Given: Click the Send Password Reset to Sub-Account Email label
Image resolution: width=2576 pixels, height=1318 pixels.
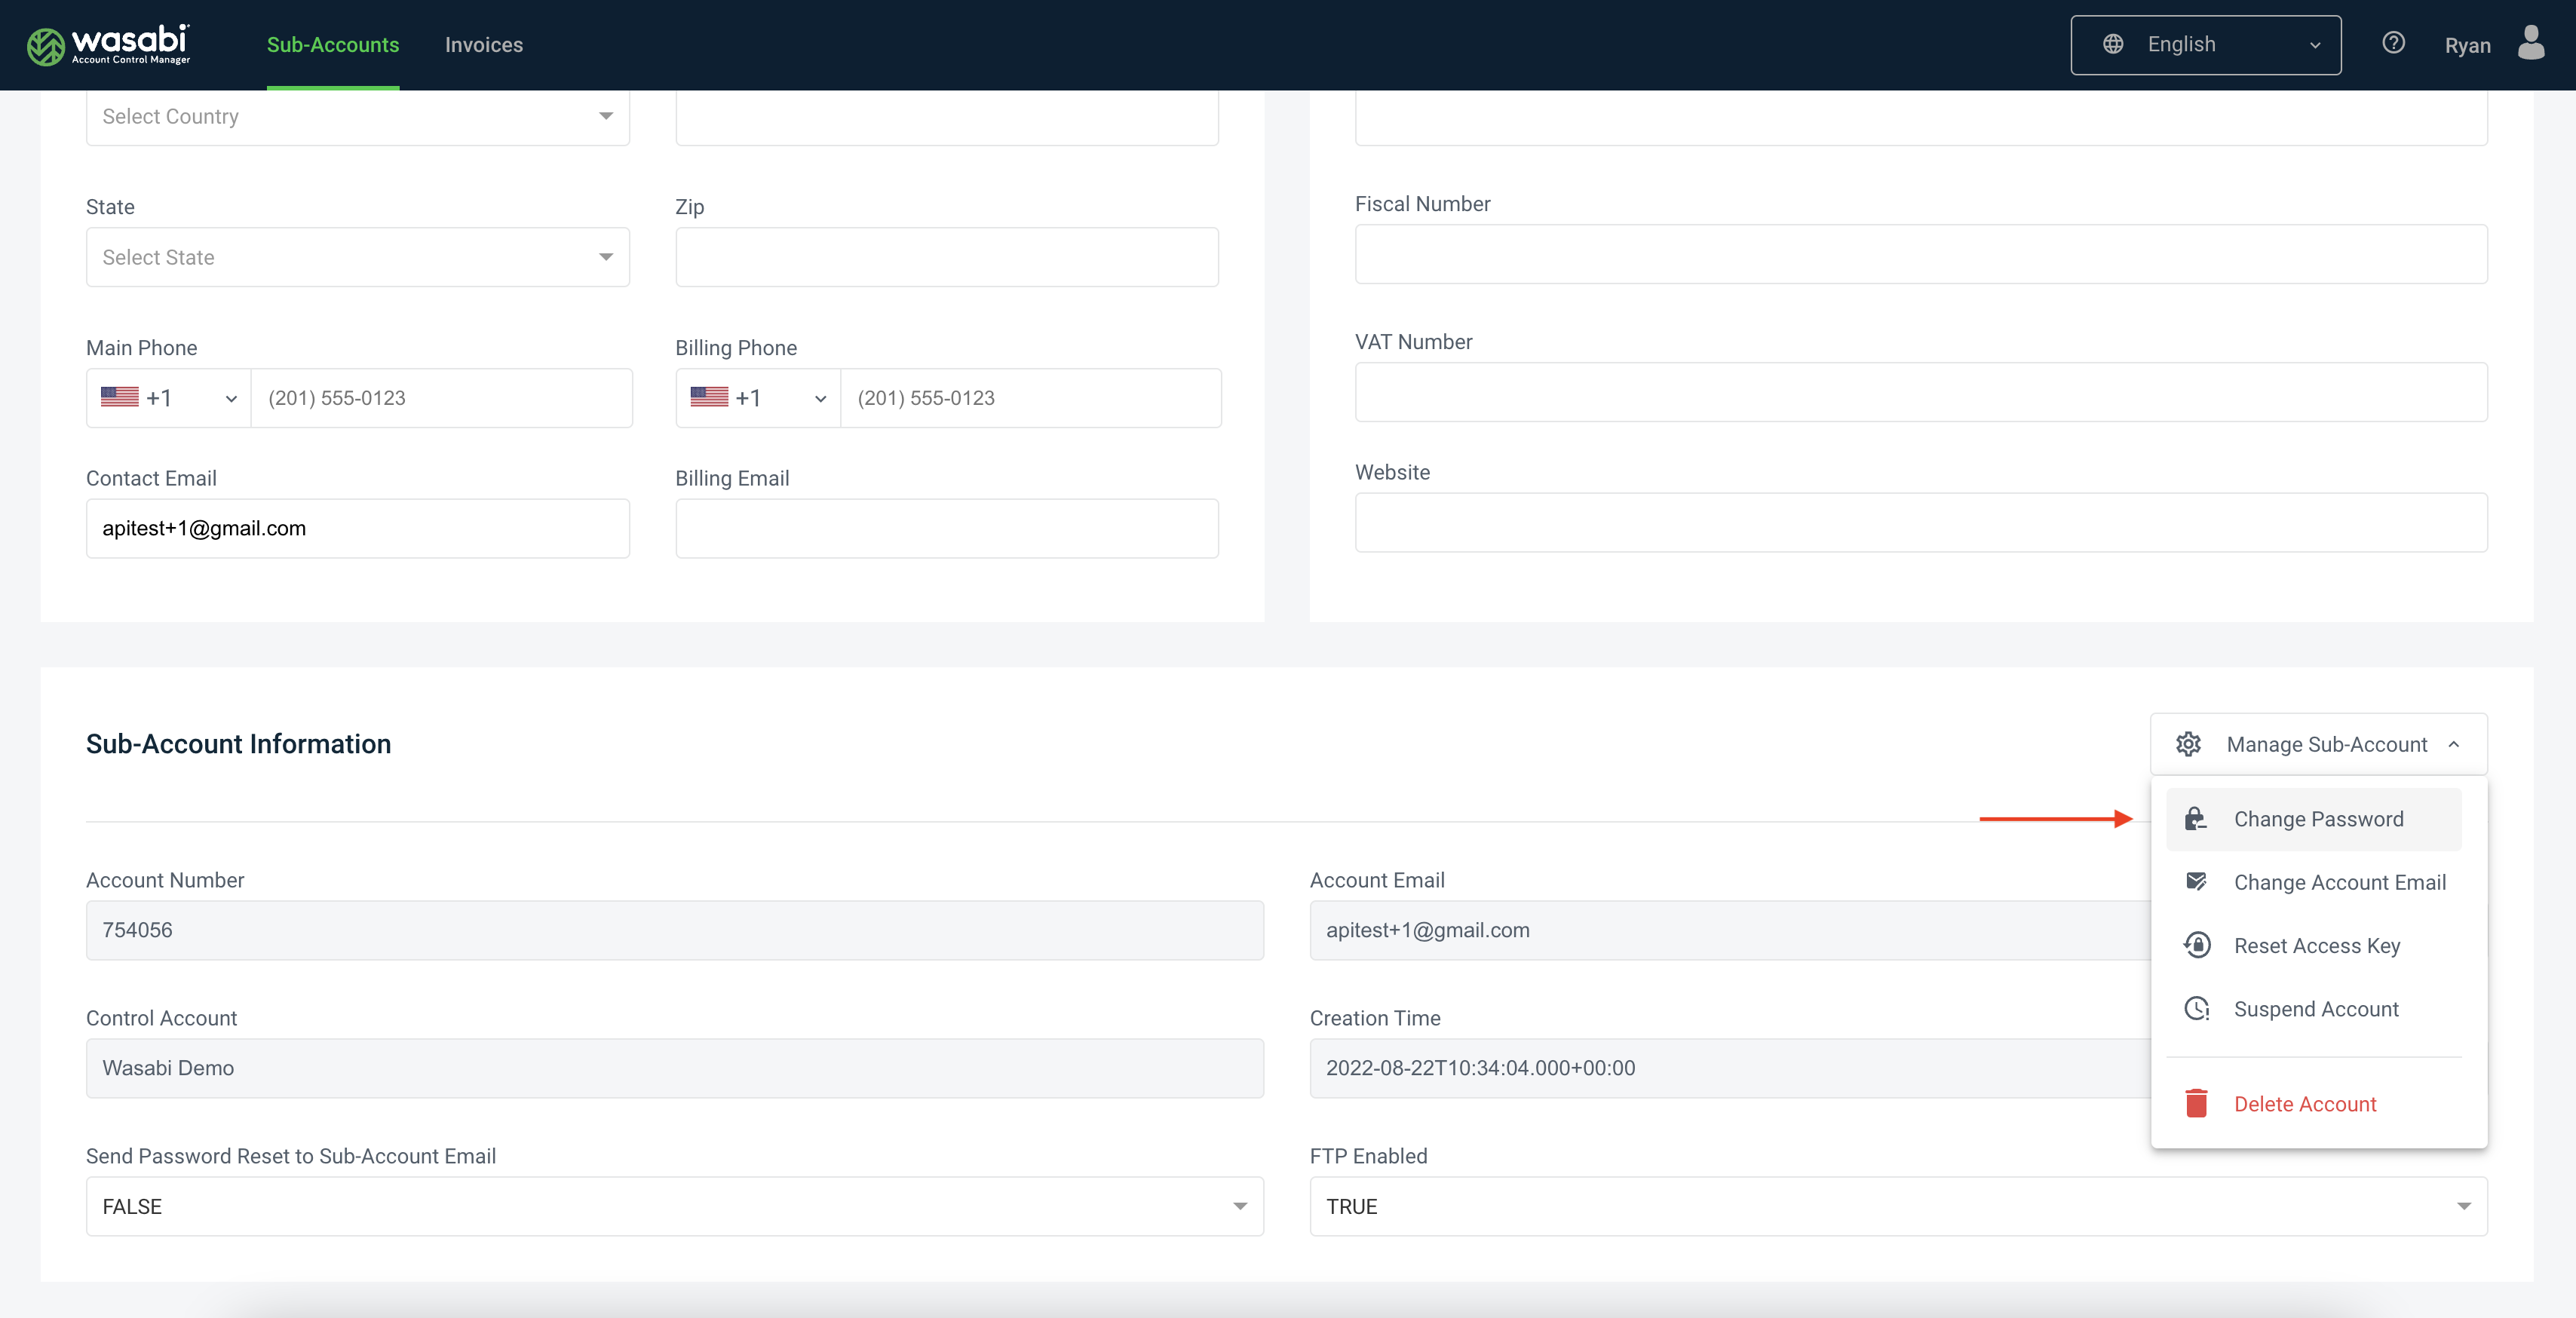Looking at the screenshot, I should (x=290, y=1156).
